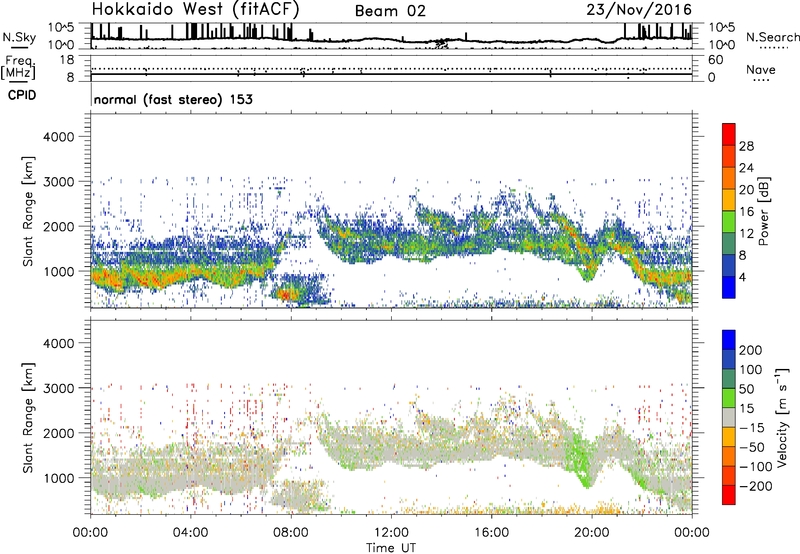
Task: Click the date '23/Nov/2016'
Action: 639,9
